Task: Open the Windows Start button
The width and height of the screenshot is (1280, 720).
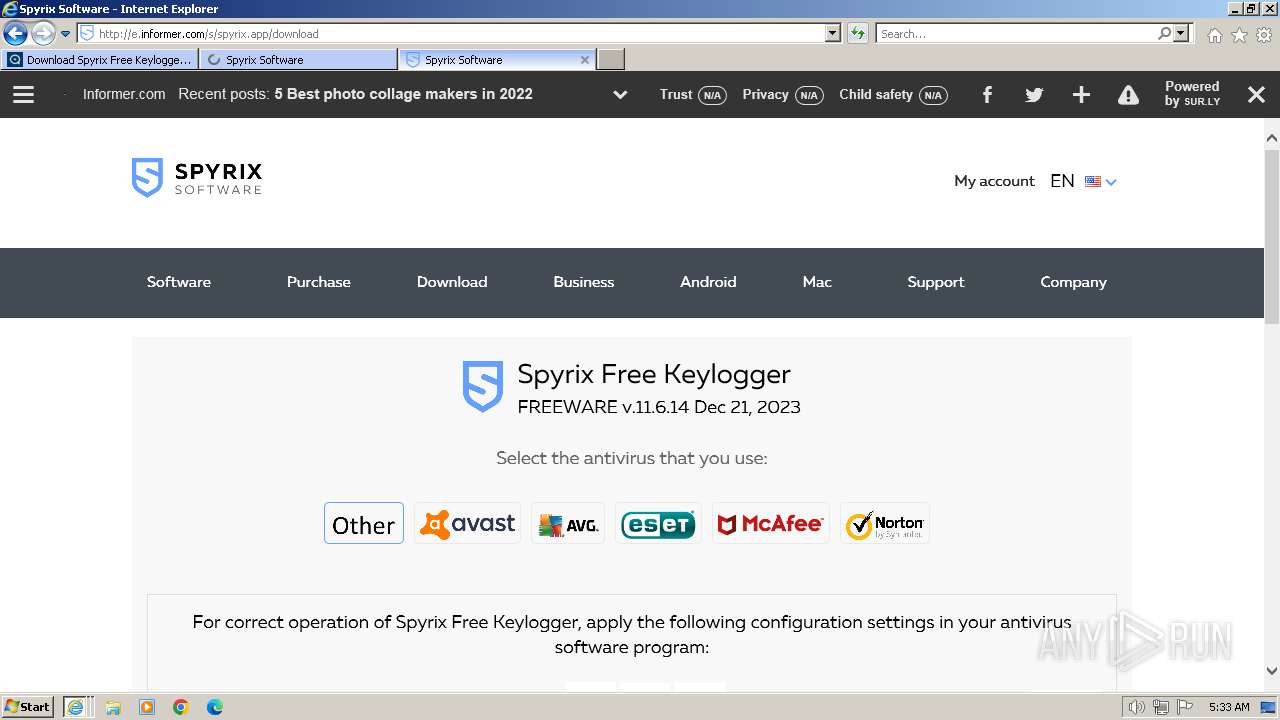Action: [x=28, y=706]
